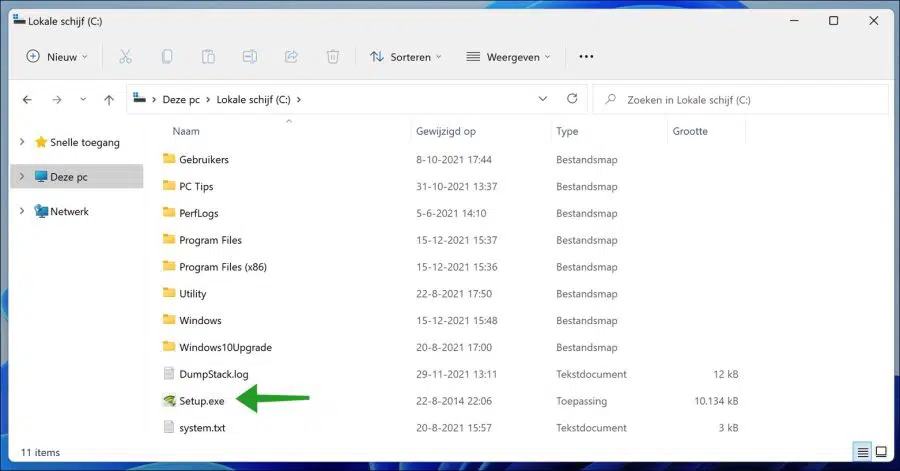Select the DumpStack.log file icon
The width and height of the screenshot is (900, 471).
(x=169, y=374)
